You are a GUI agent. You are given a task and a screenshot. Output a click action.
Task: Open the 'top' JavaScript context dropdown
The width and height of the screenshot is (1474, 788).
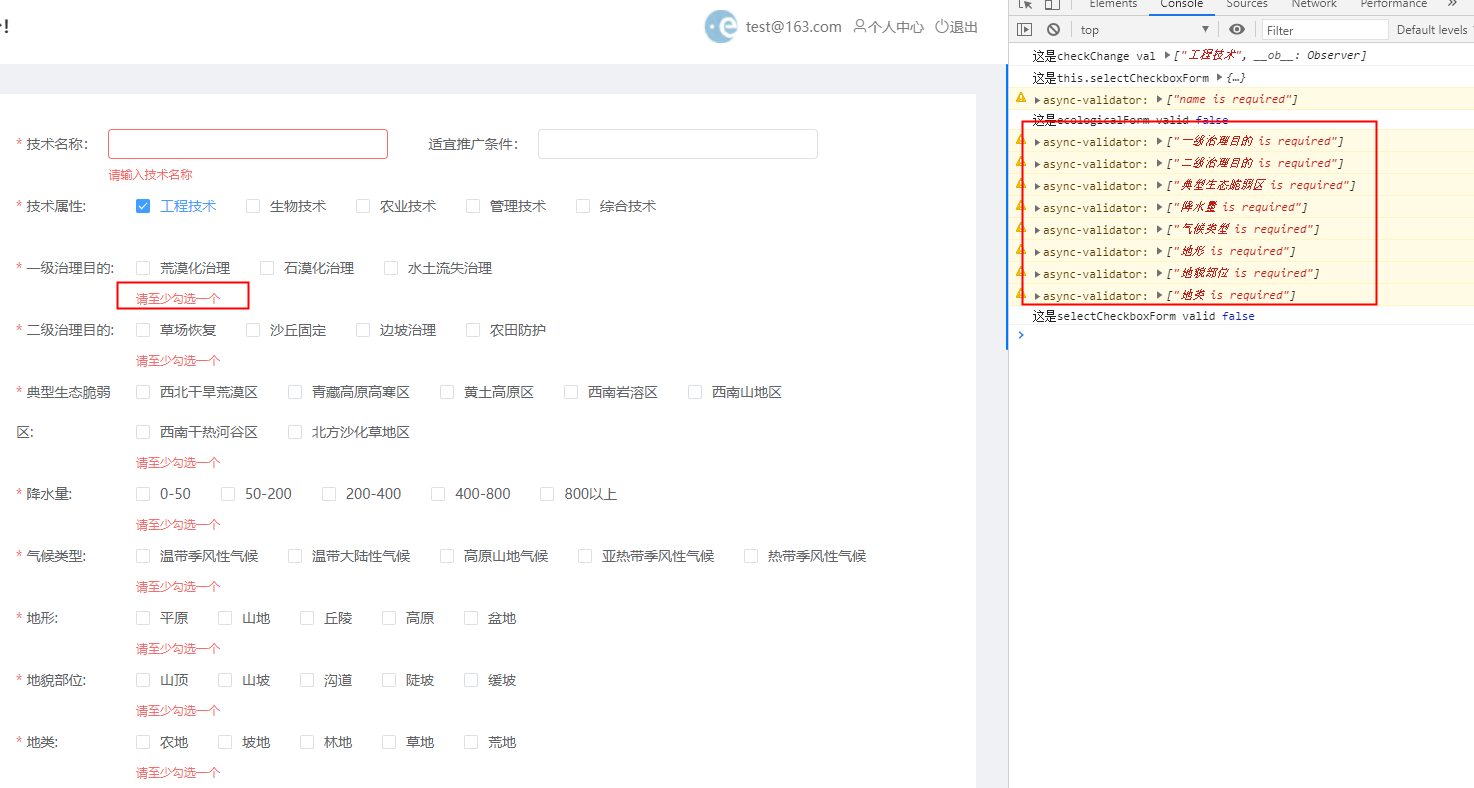pos(1145,30)
